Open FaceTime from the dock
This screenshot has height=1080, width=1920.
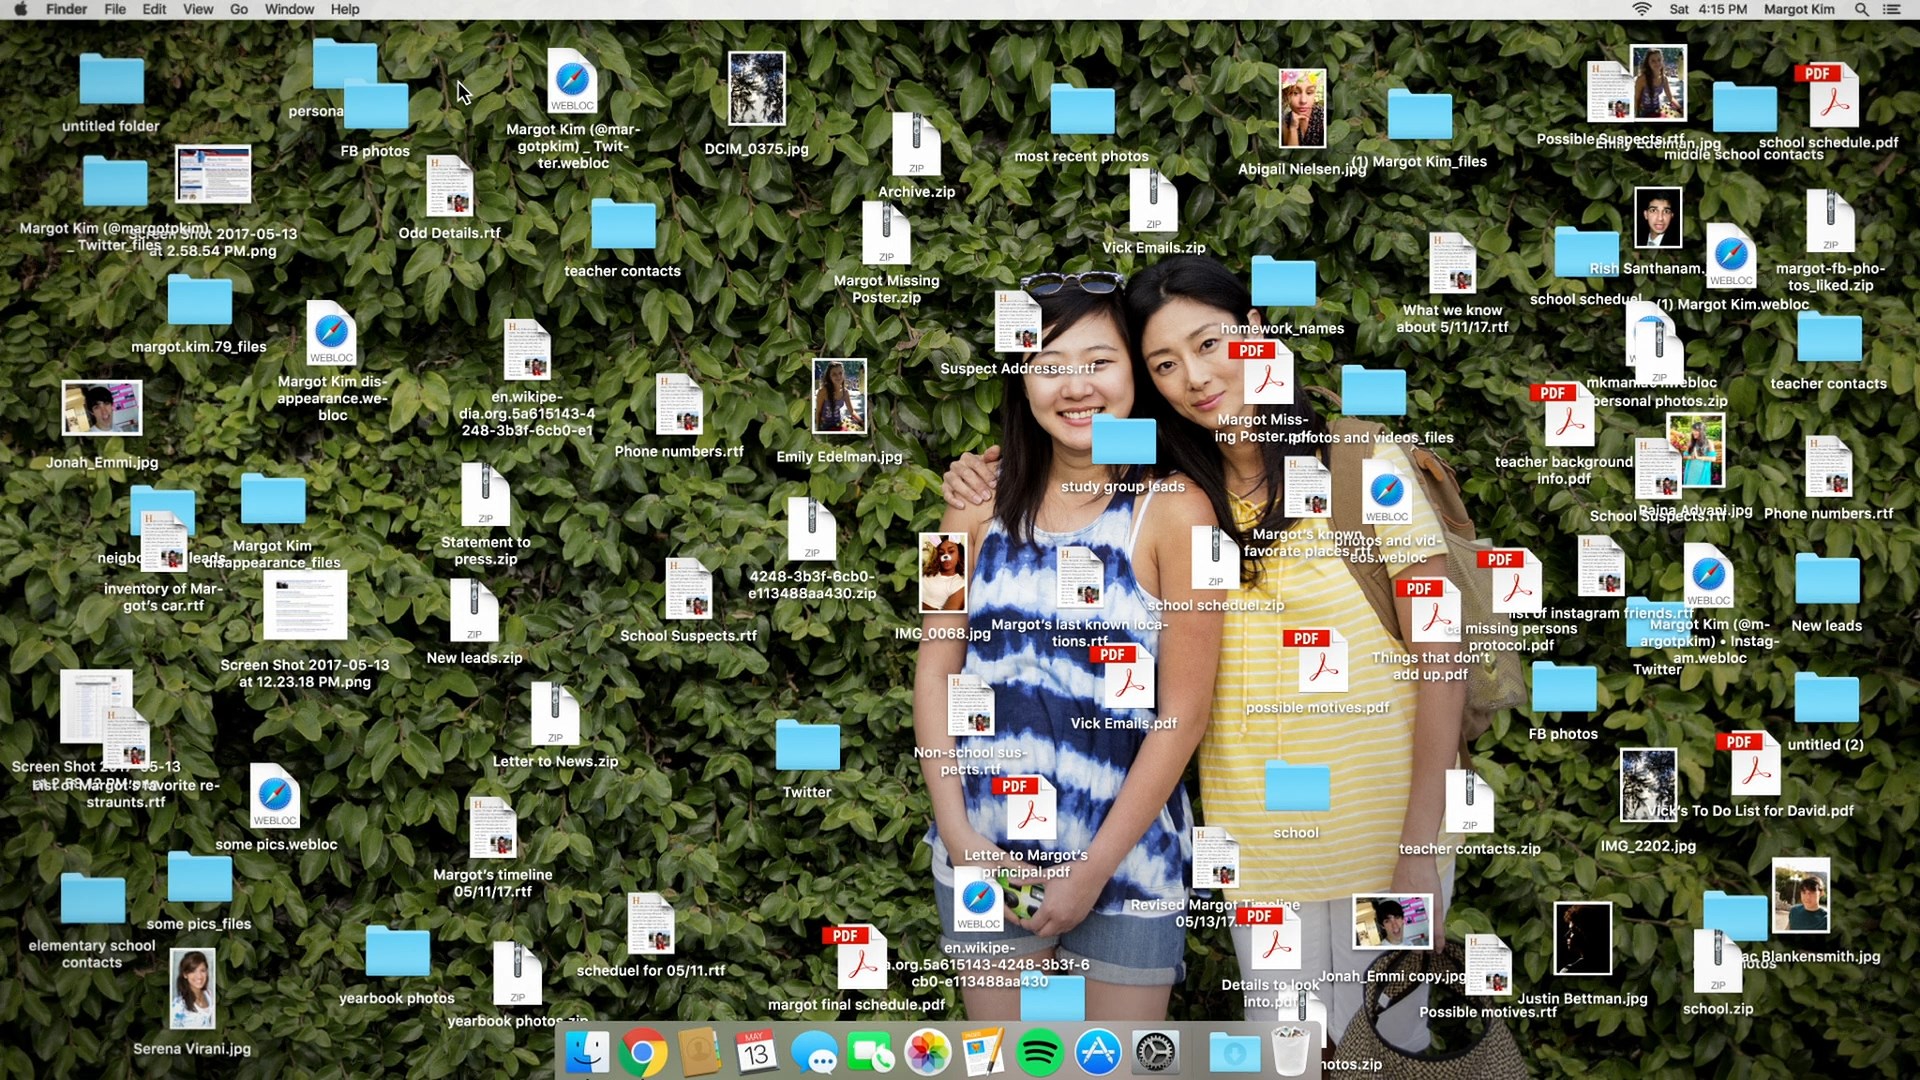point(870,1053)
